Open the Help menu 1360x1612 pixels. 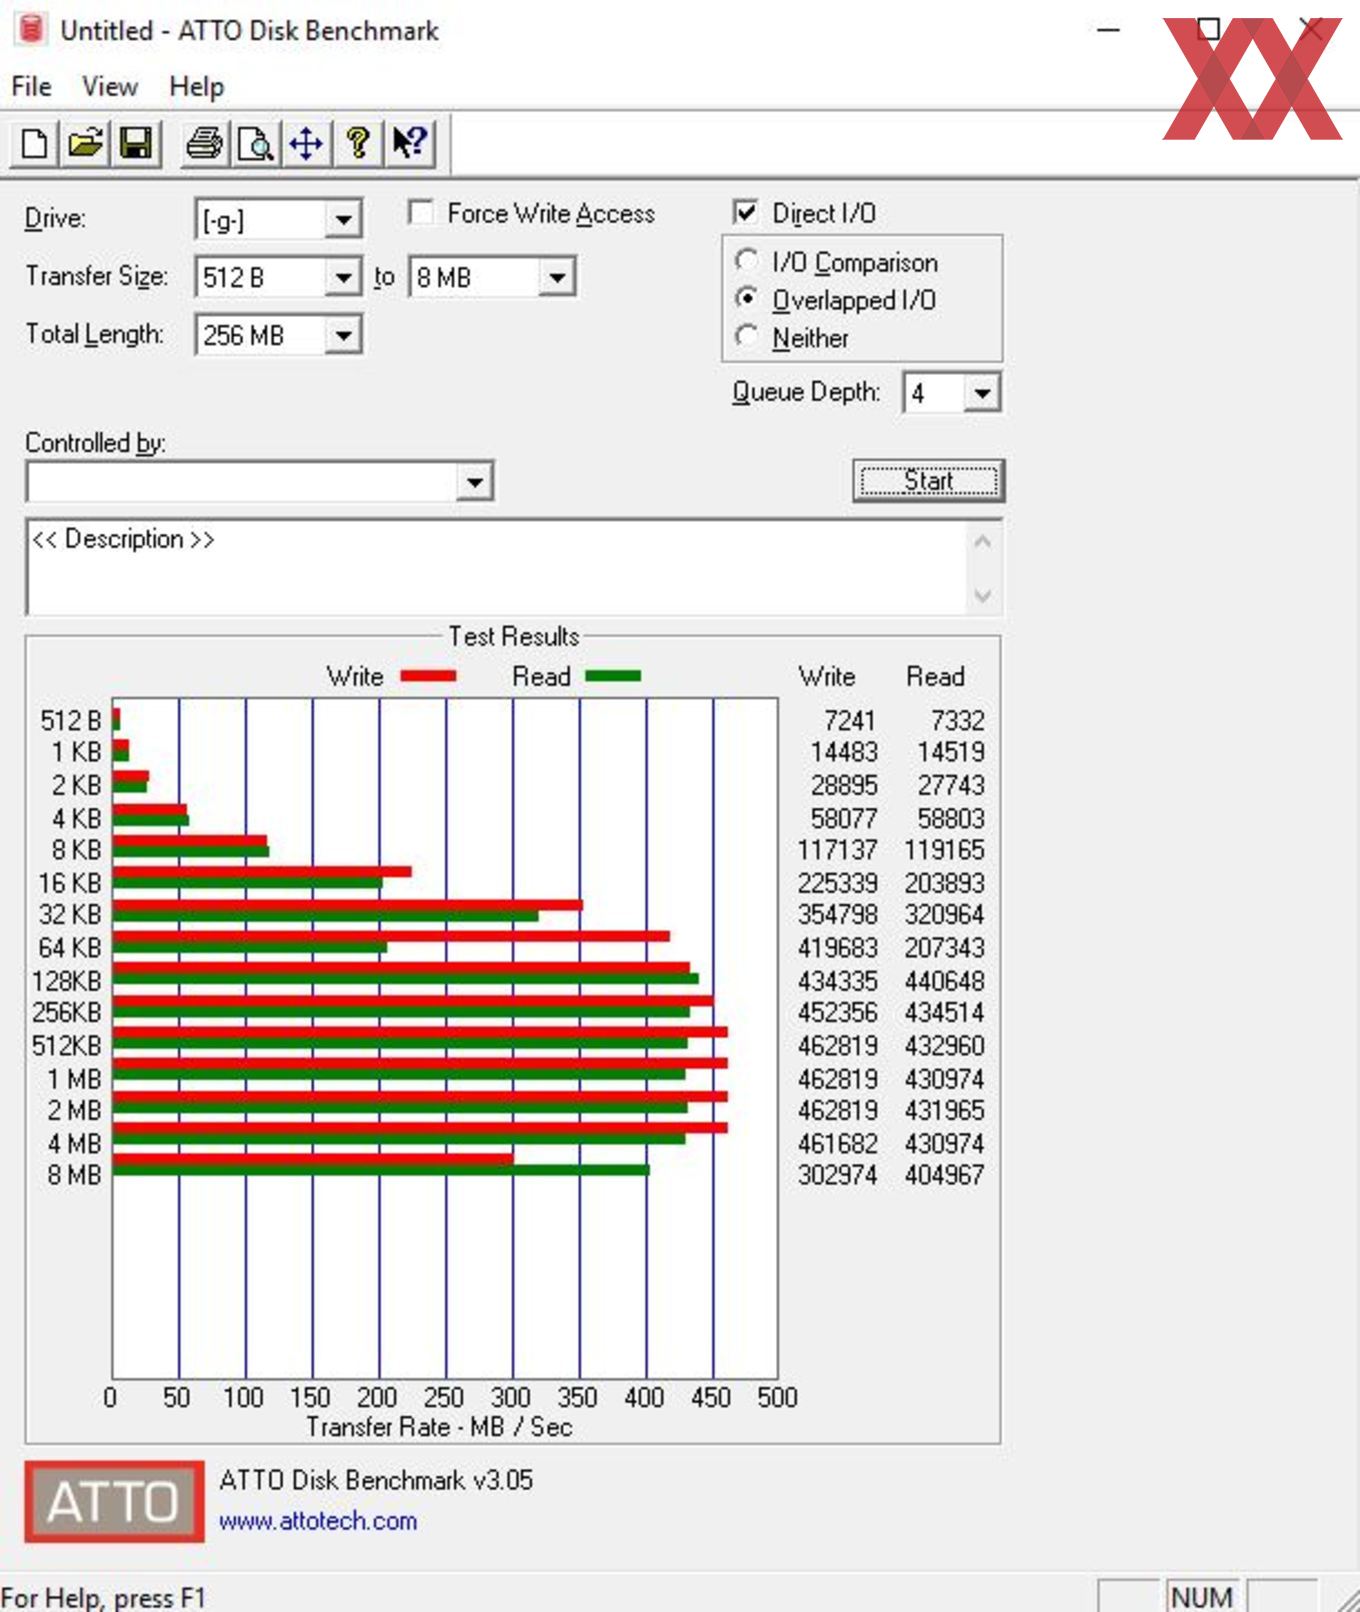point(196,87)
